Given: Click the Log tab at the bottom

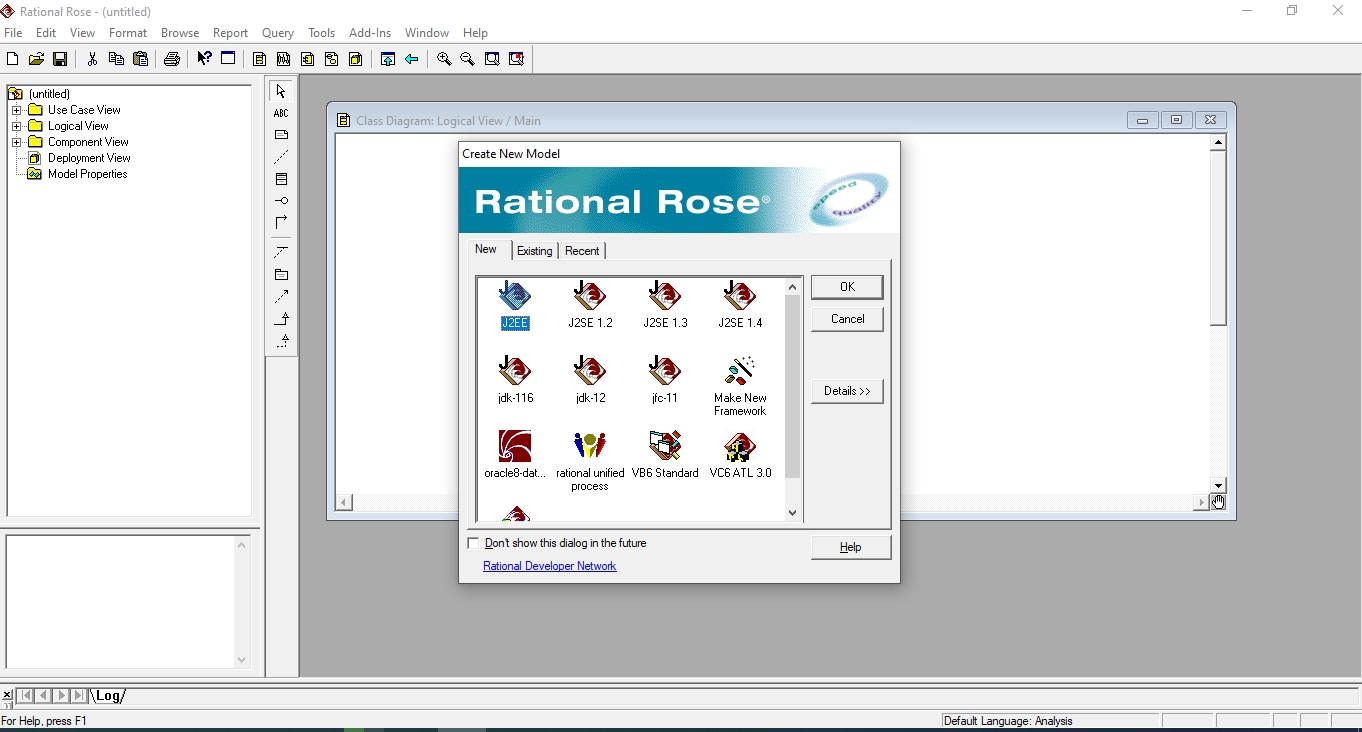Looking at the screenshot, I should 109,696.
